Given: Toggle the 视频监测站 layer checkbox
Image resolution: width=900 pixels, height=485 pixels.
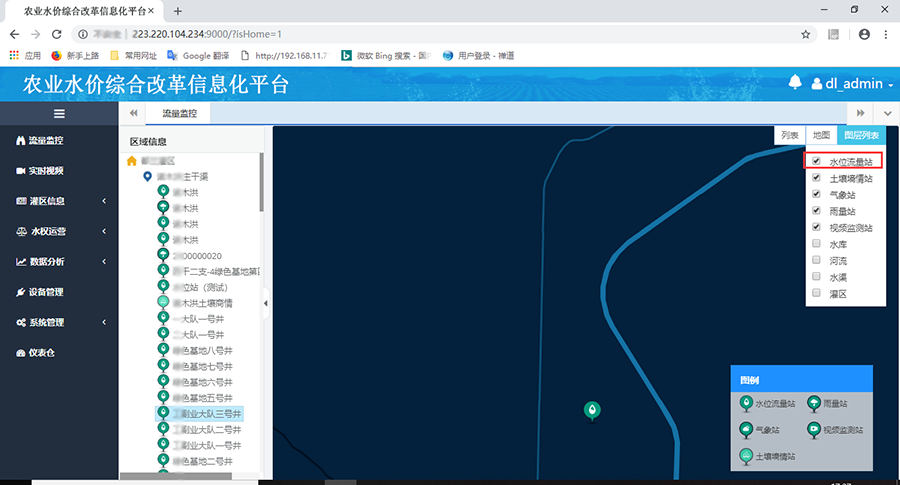Looking at the screenshot, I should pyautogui.click(x=817, y=227).
